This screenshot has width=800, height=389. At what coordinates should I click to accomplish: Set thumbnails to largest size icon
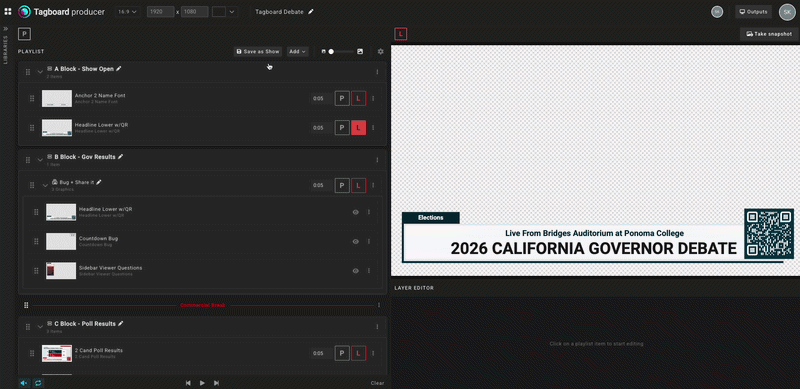tap(360, 52)
